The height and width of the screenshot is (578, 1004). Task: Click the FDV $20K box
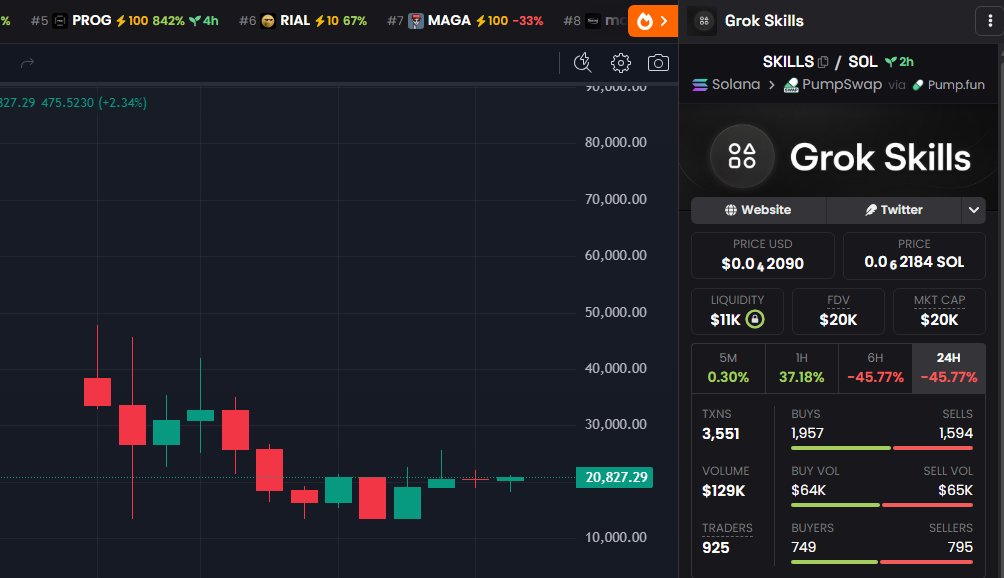point(838,312)
